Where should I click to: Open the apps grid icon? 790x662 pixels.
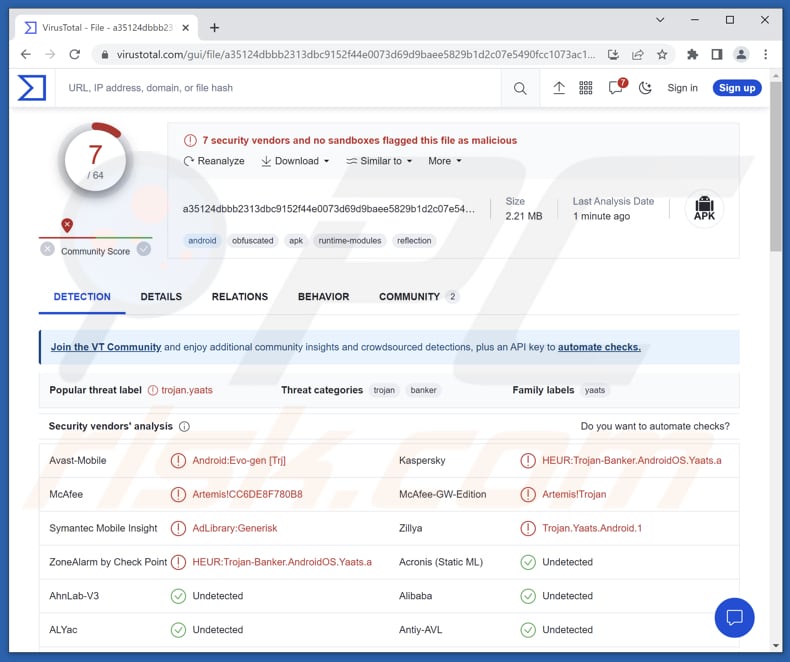pos(585,88)
